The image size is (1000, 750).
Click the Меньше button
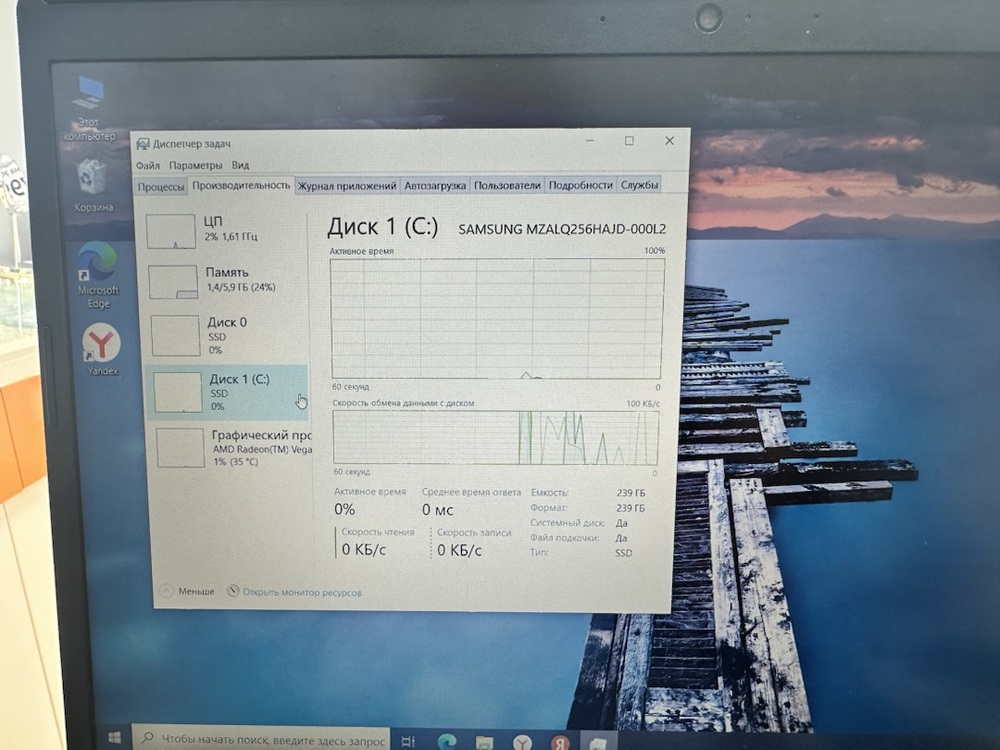pos(188,591)
